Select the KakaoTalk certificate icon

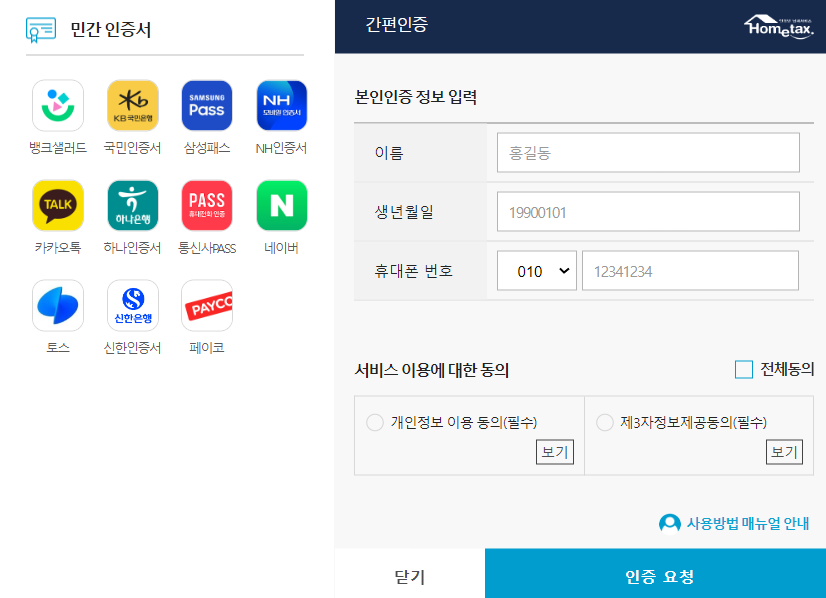57,205
